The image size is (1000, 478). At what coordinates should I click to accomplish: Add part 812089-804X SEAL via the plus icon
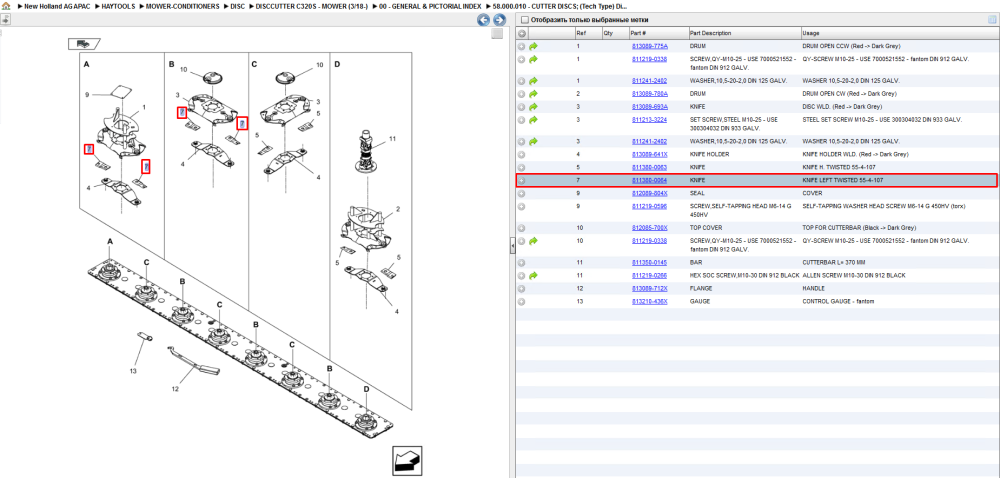(522, 193)
